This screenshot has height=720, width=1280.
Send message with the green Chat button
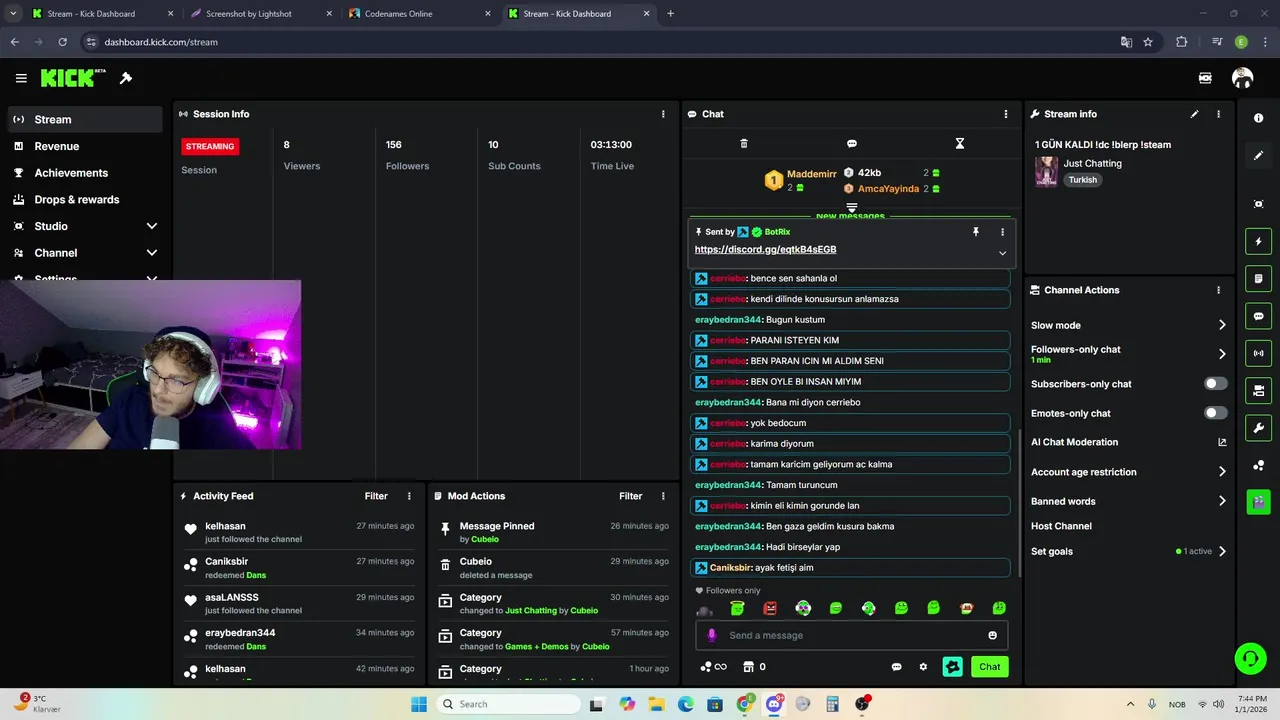[x=989, y=667]
